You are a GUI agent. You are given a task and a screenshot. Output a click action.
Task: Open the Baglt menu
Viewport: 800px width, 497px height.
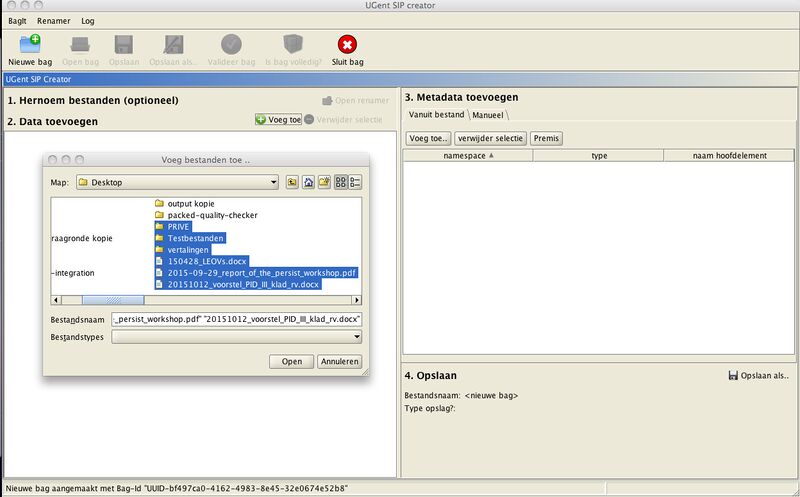[17, 20]
